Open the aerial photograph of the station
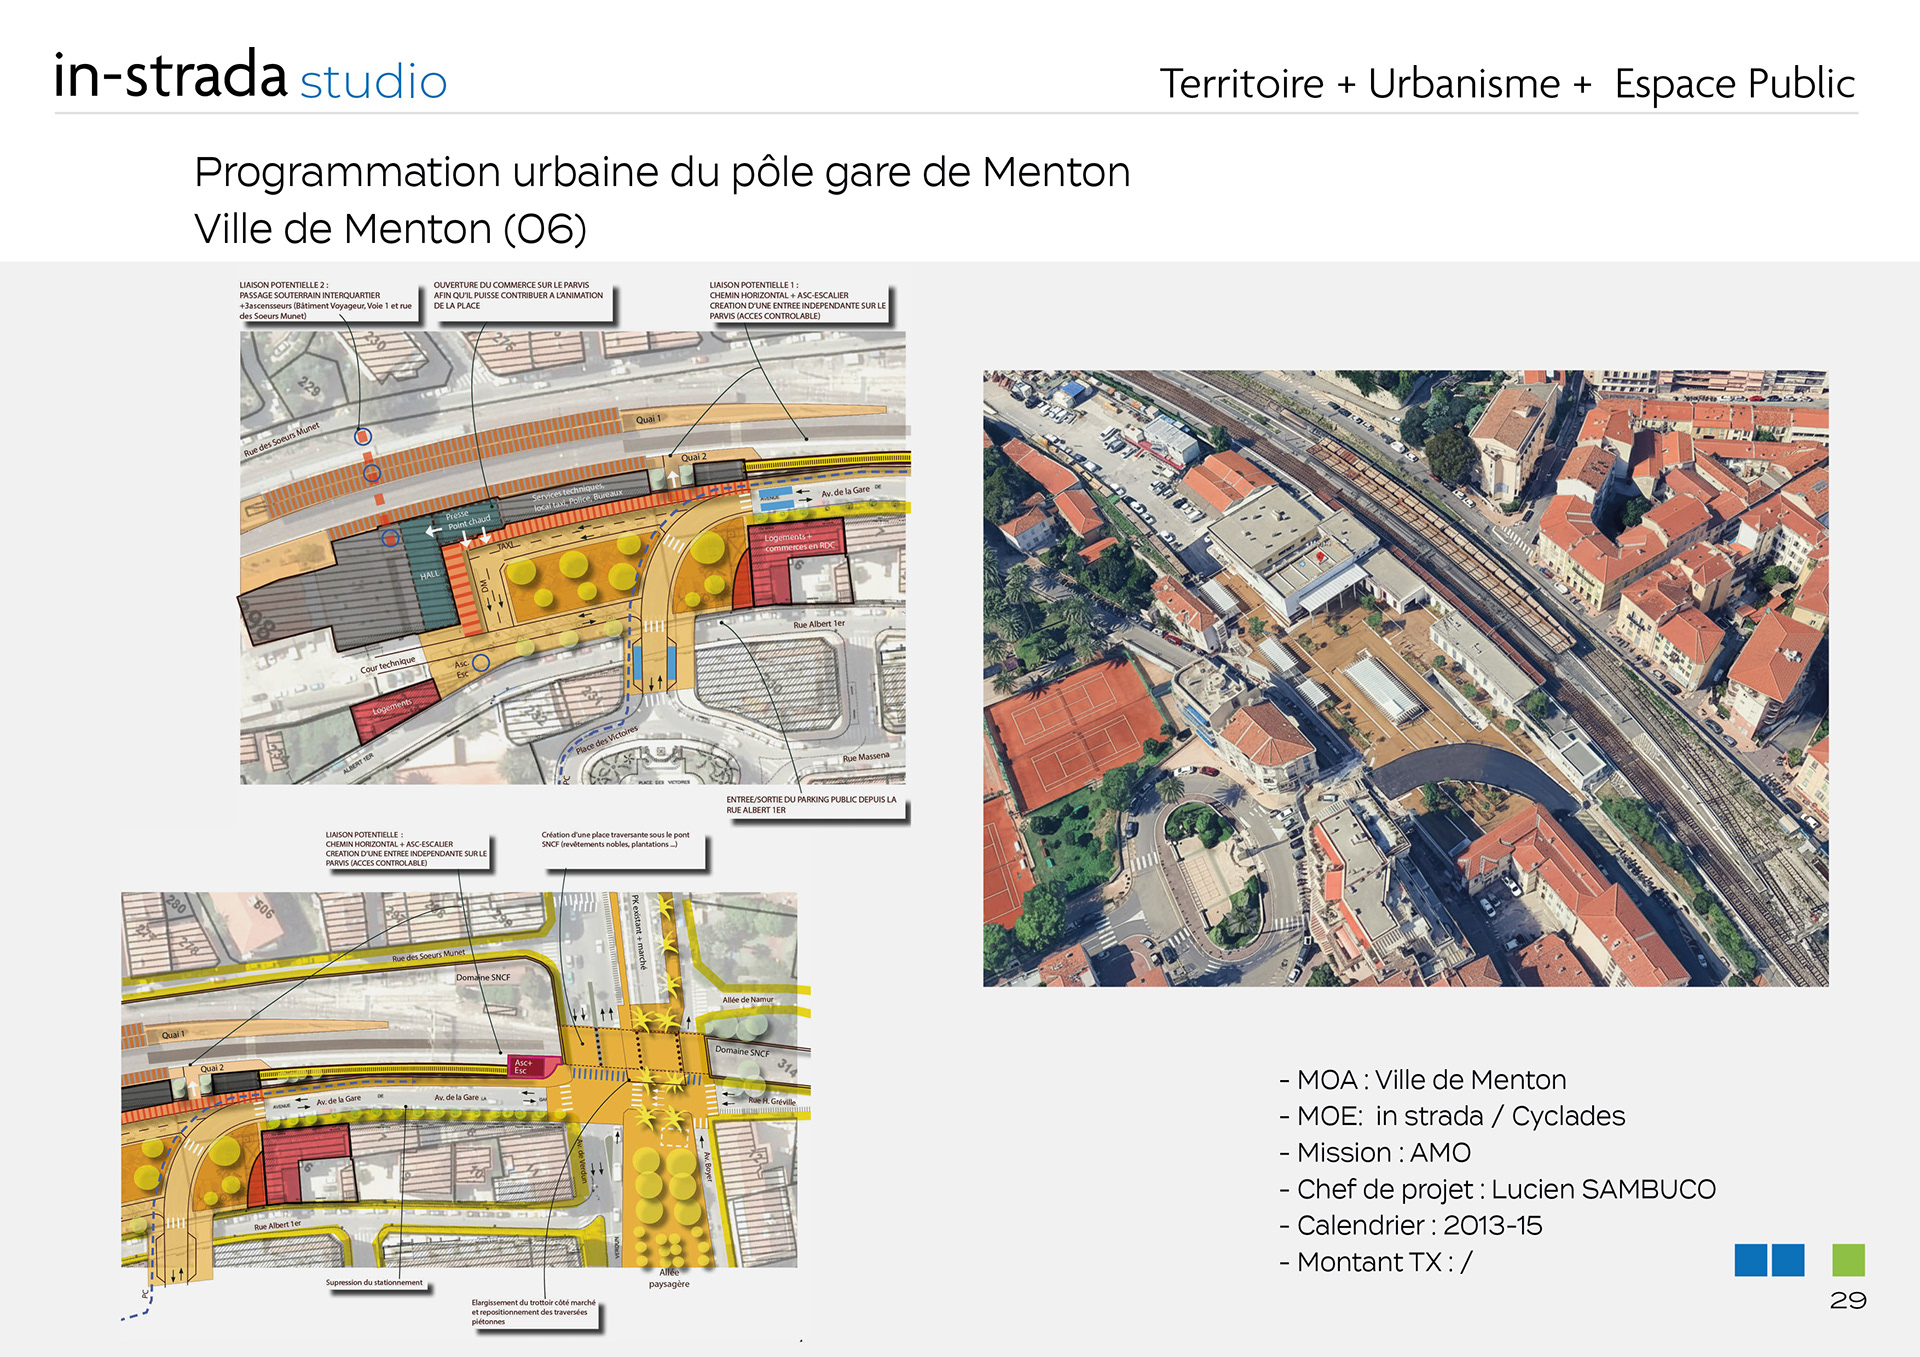1920x1357 pixels. 1405,678
